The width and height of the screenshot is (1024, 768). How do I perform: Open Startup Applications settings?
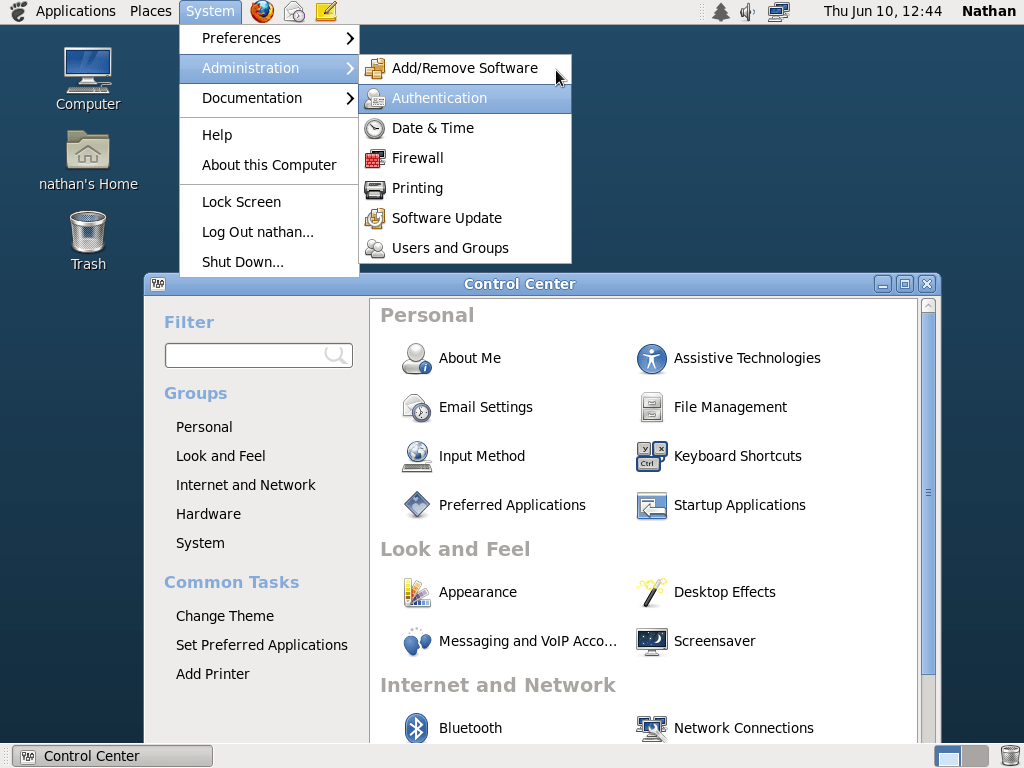(x=651, y=505)
